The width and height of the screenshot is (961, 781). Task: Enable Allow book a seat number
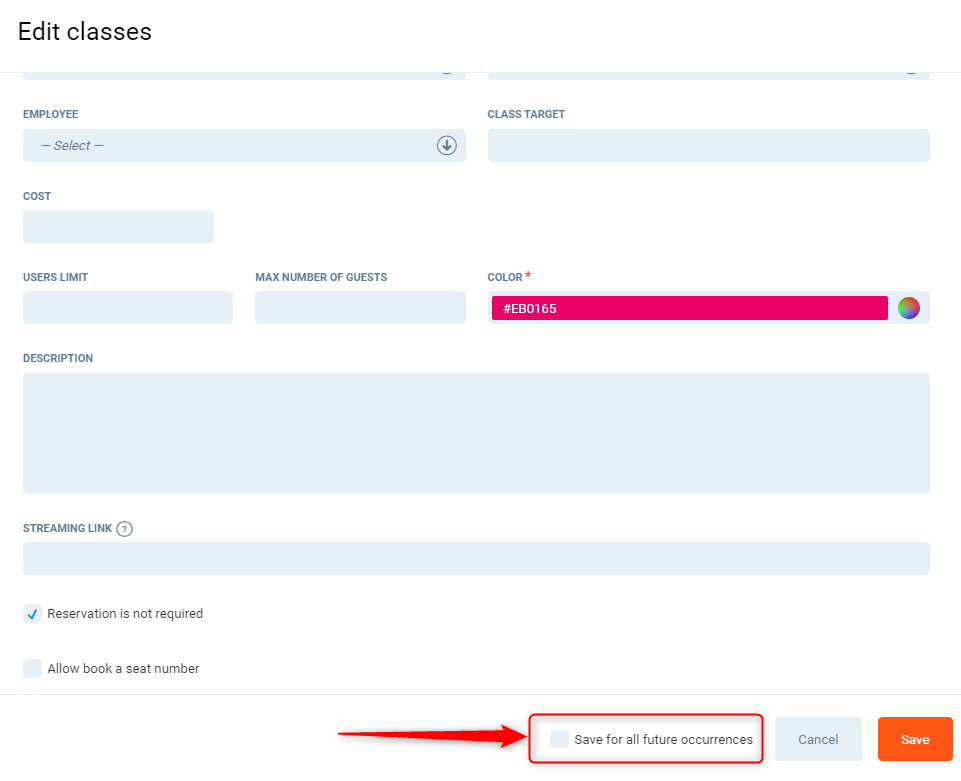pos(33,668)
